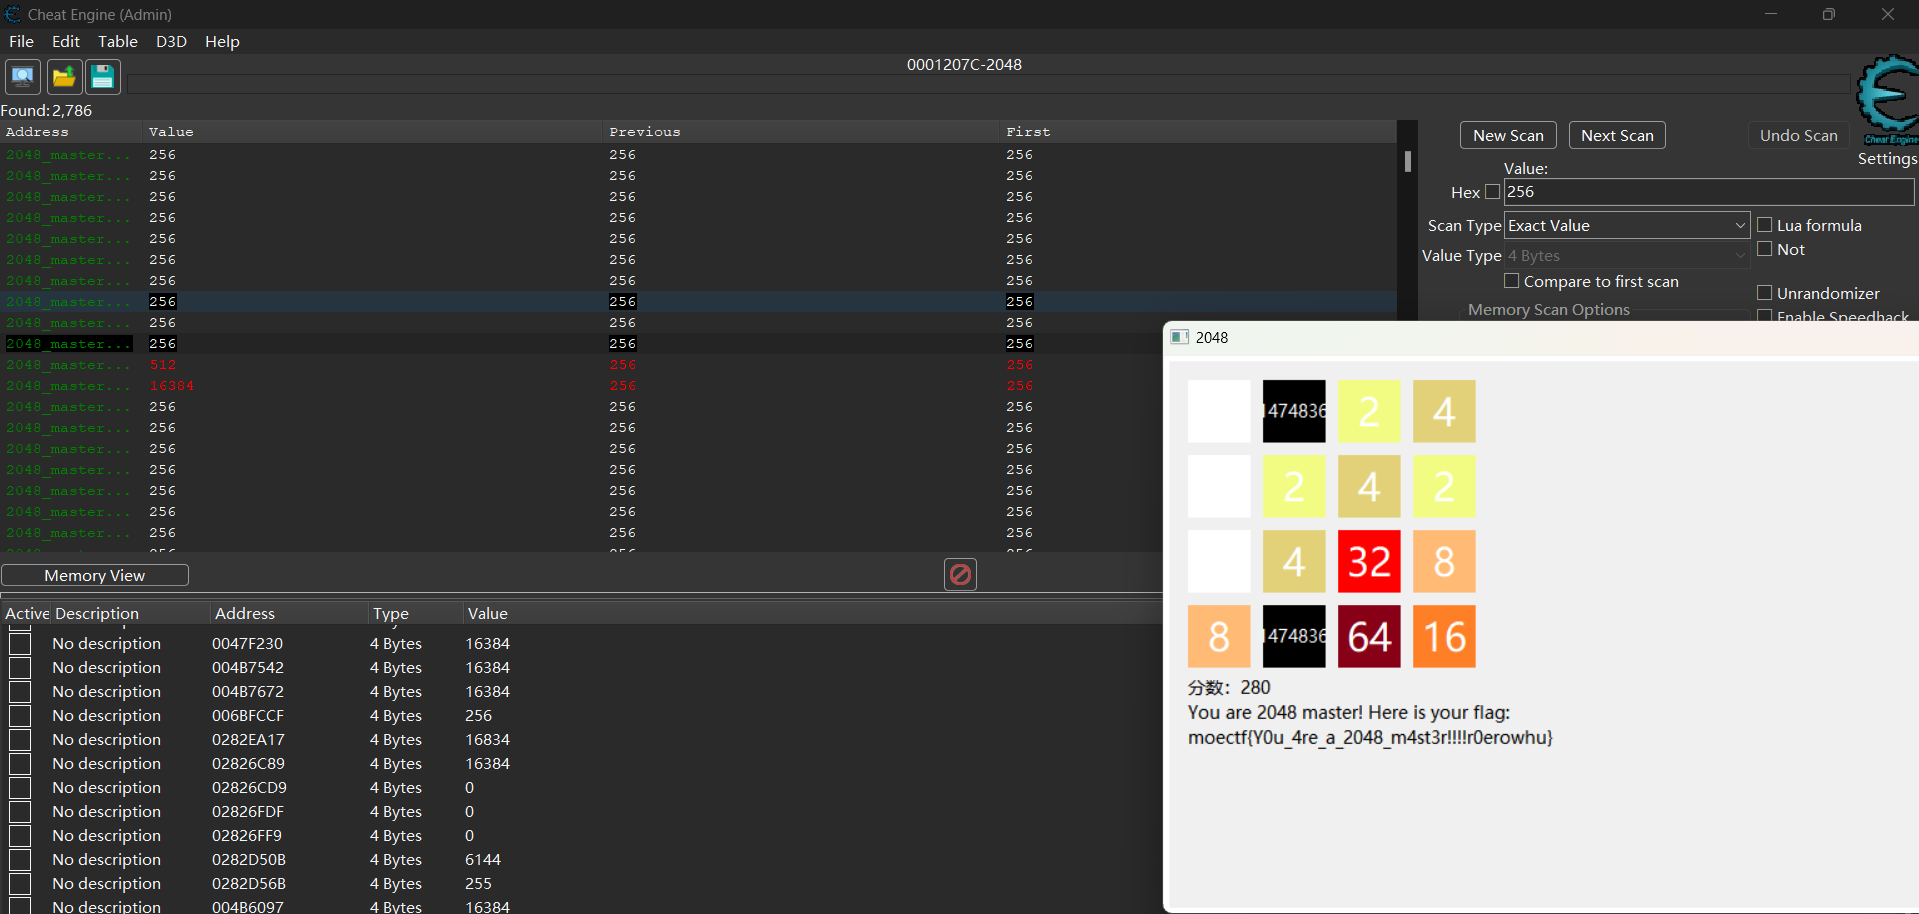Open the D3D menu
This screenshot has width=1919, height=914.
coord(171,41)
